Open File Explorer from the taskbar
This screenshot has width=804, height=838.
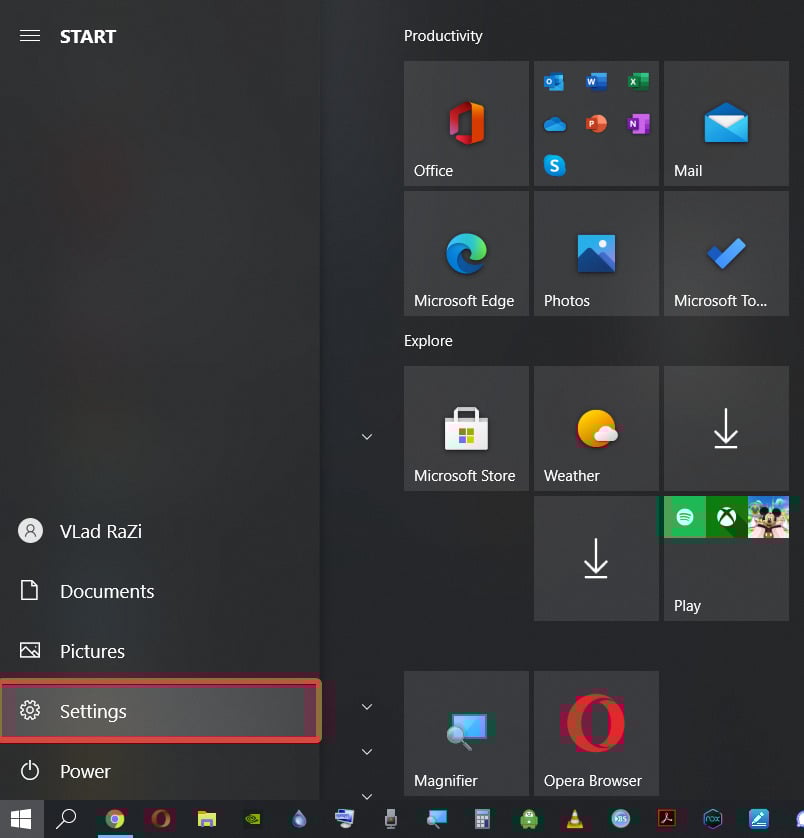coord(207,819)
